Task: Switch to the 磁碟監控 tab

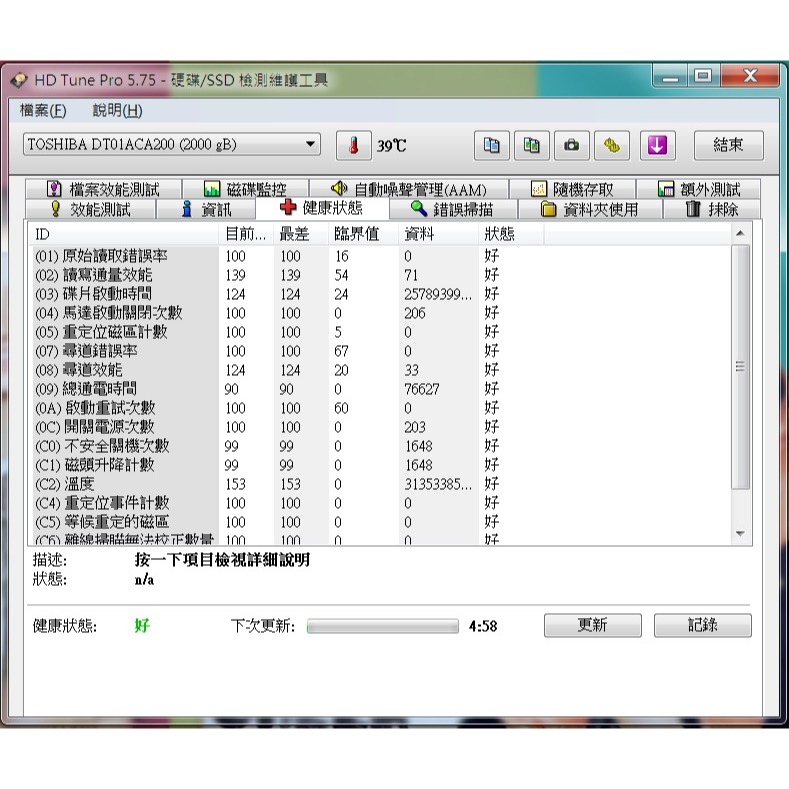Action: 246,189
